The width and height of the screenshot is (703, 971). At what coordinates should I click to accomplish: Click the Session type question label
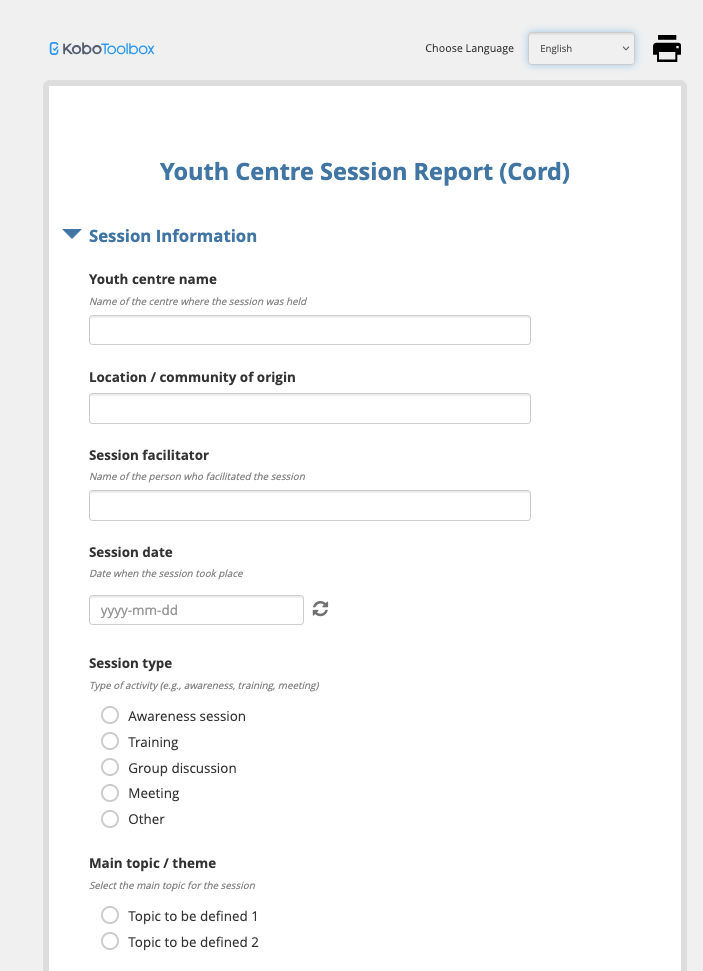click(130, 663)
